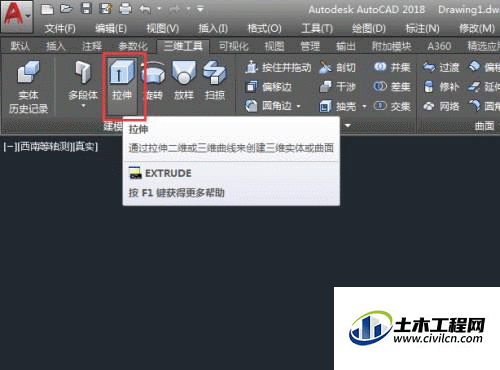This screenshot has height=370, width=500.
Task: Switch to the 可视化 ribbon tab
Action: click(x=233, y=46)
